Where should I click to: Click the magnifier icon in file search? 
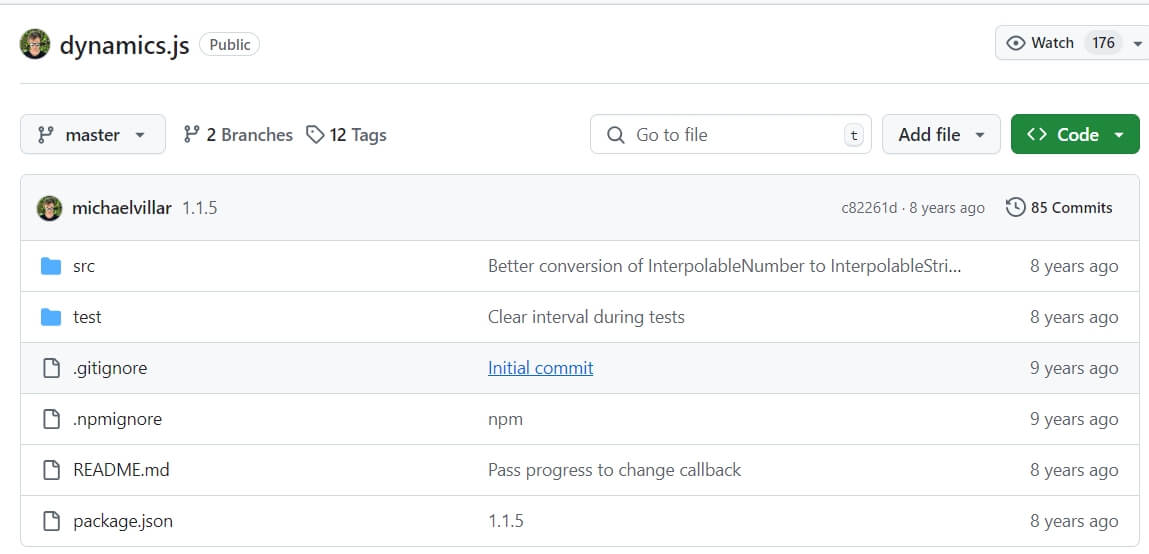(616, 135)
